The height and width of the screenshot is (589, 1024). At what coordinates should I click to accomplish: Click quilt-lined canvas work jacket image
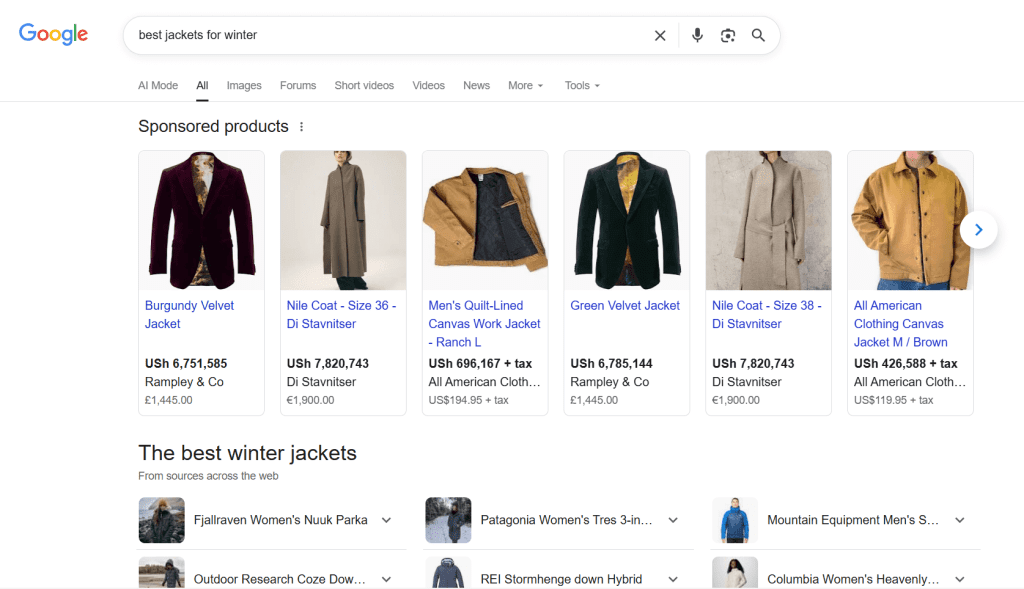pyautogui.click(x=485, y=221)
